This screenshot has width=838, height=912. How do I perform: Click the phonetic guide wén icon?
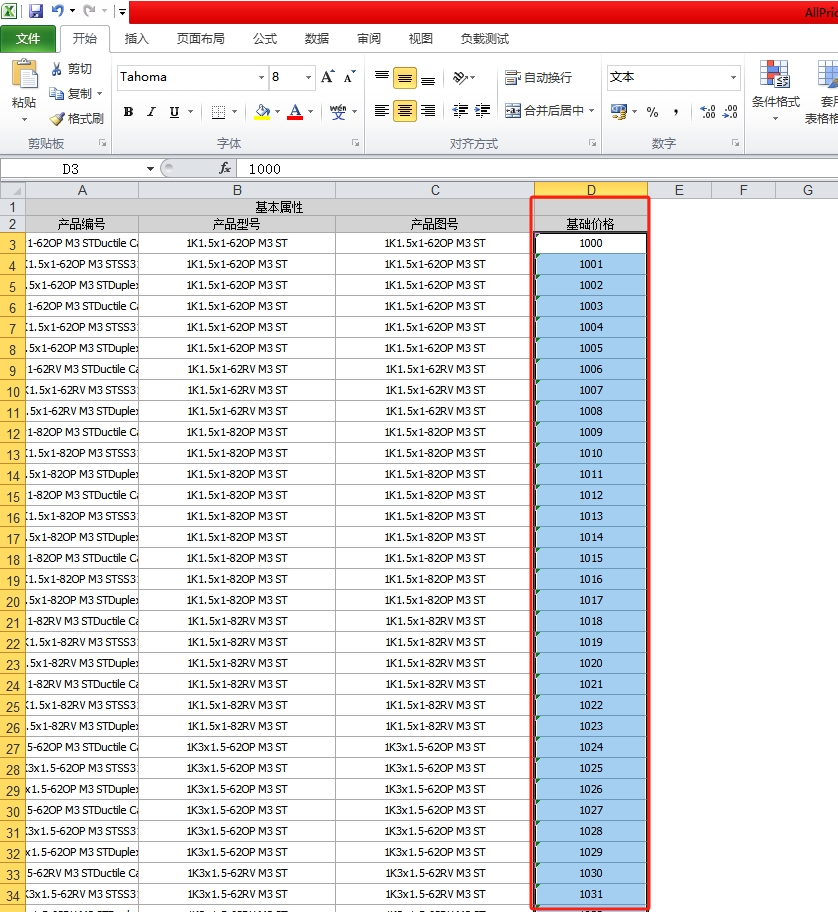[x=338, y=112]
